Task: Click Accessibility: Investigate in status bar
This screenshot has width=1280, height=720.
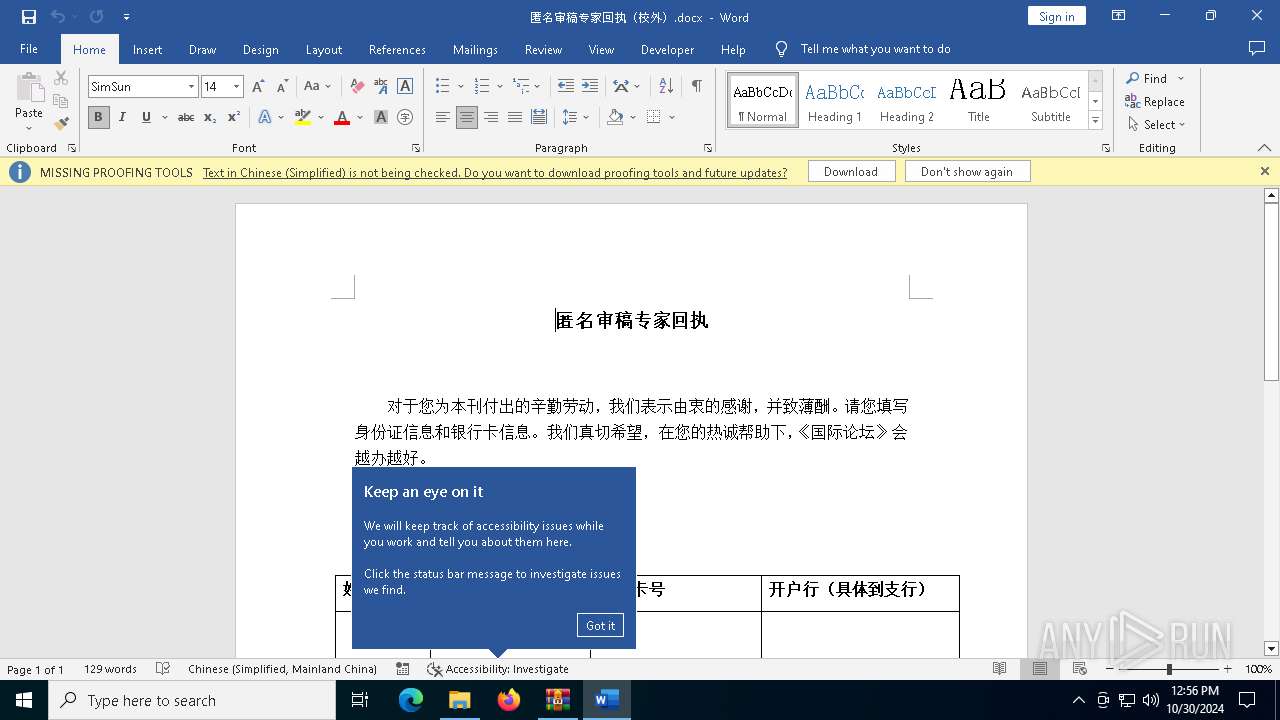Action: (498, 669)
